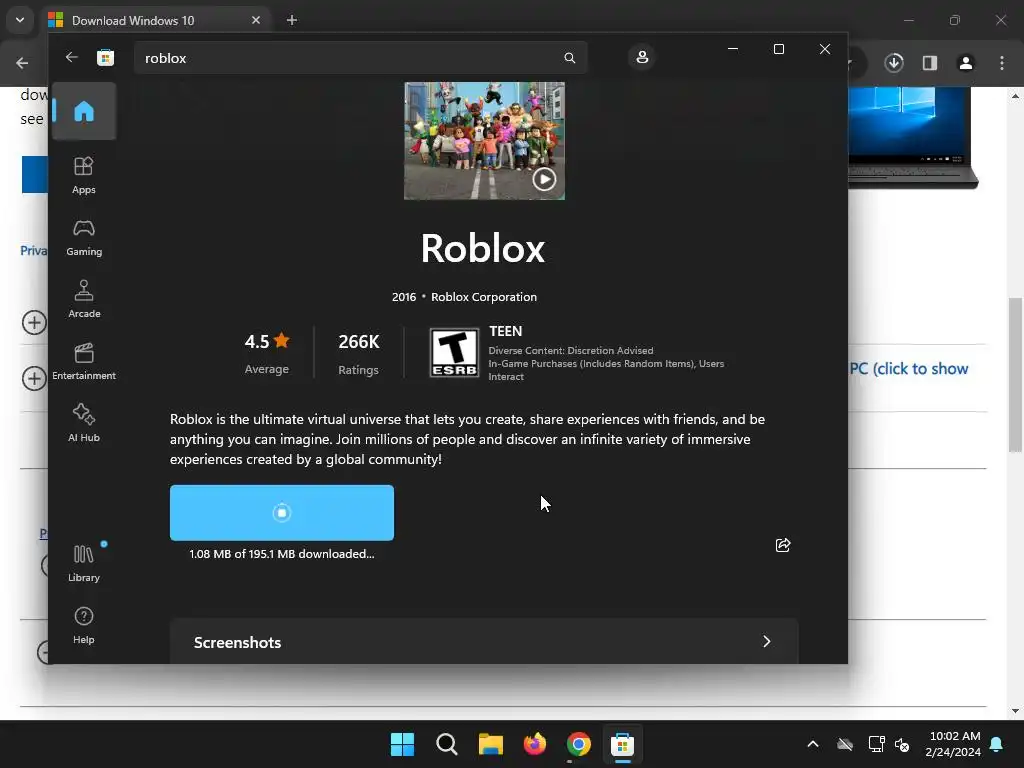The image size is (1024, 768).
Task: Click the 2016 release year text
Action: (x=404, y=296)
